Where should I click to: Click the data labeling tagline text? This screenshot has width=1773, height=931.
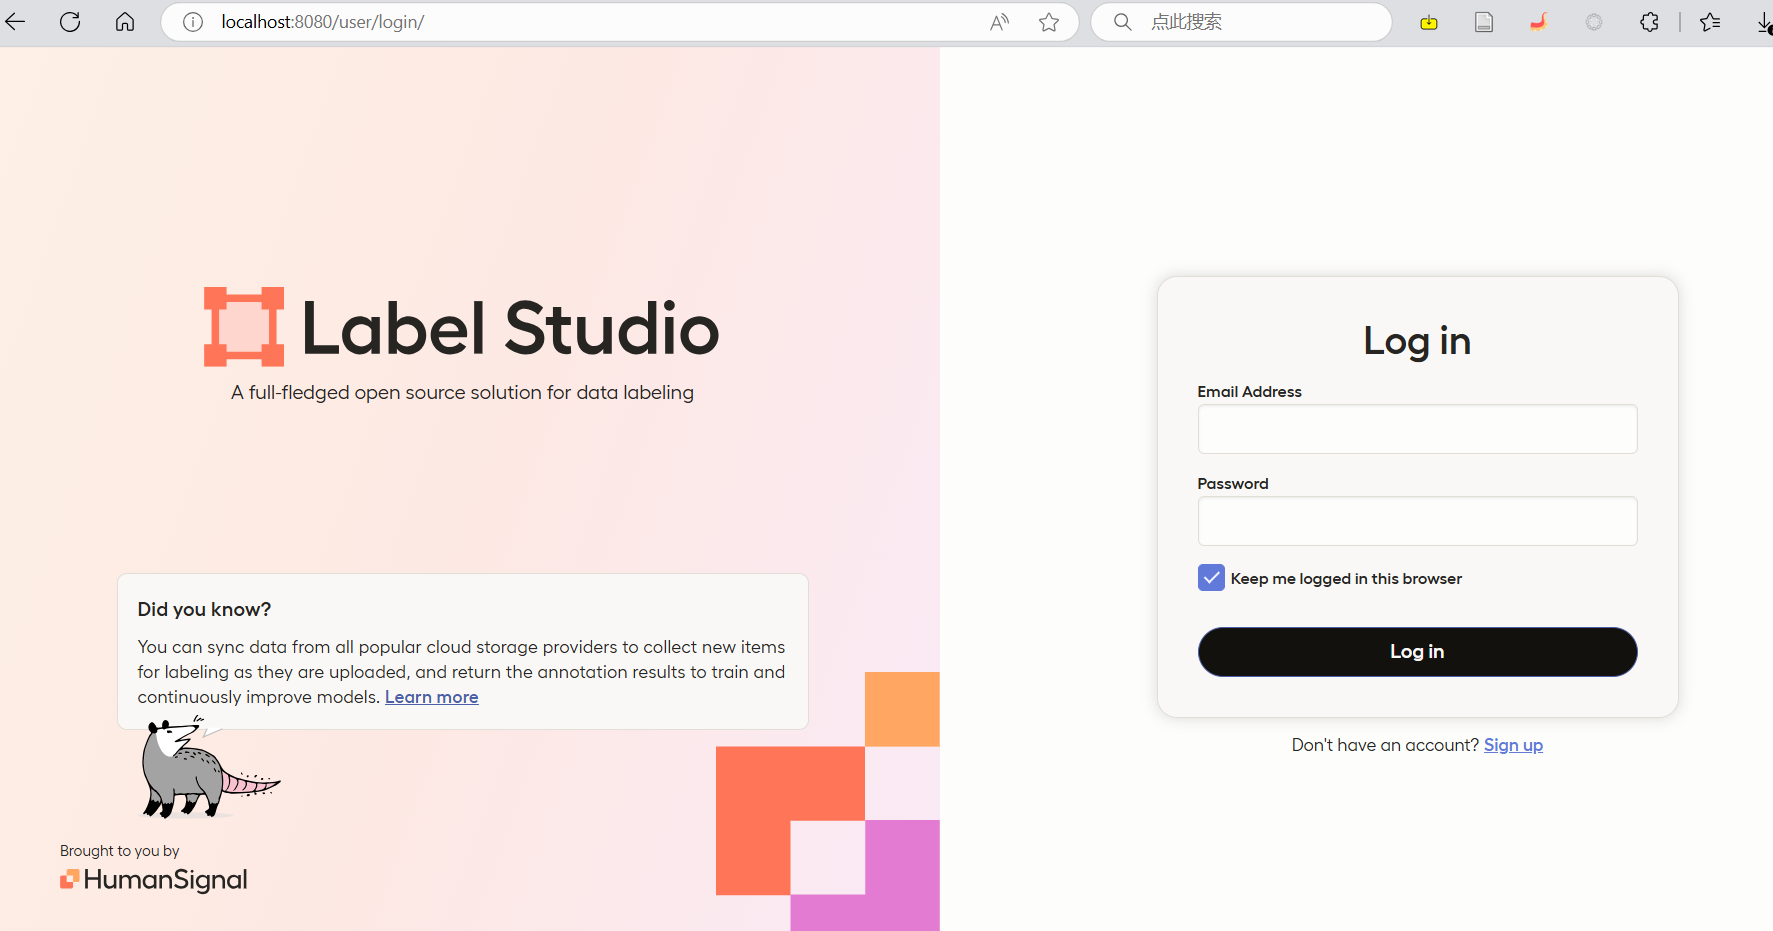click(462, 393)
